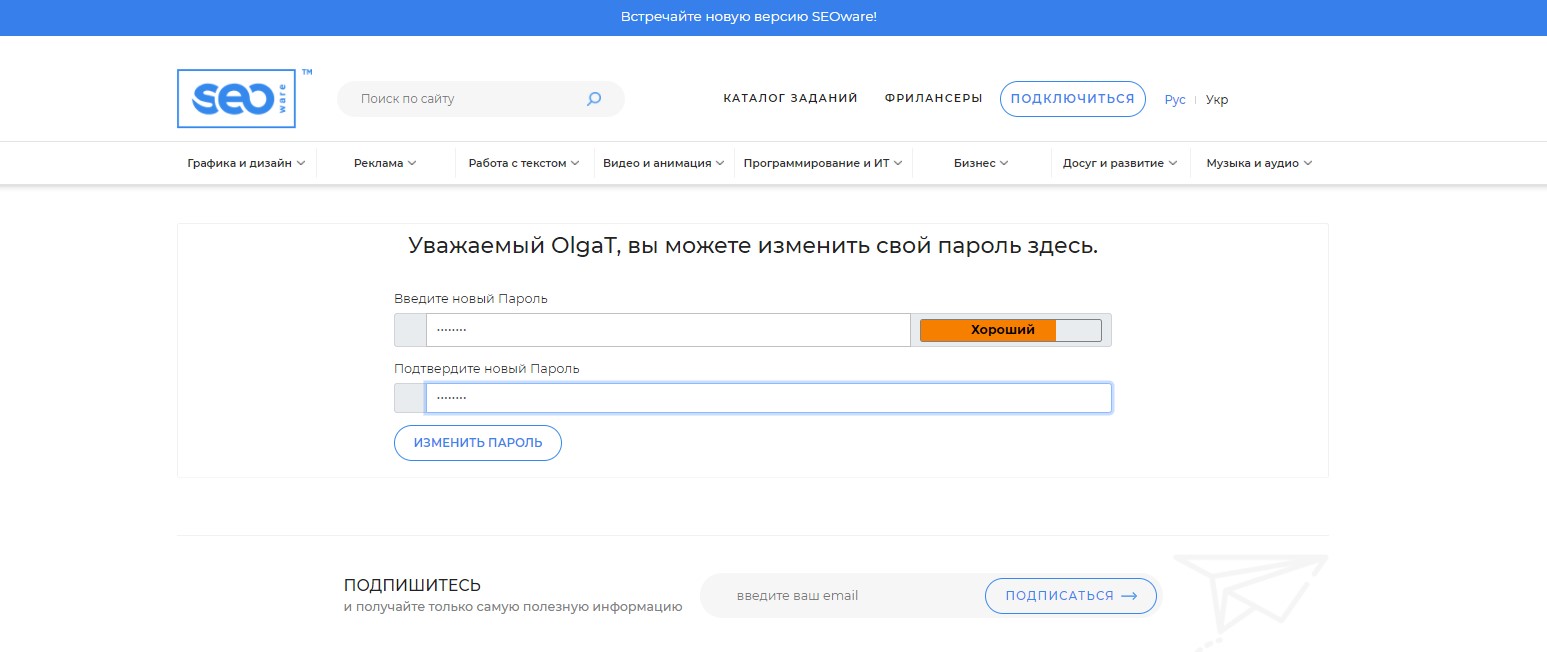Screen dimensions: 1547x652
Task: Click the icon box beside confirm password field
Action: coord(410,398)
